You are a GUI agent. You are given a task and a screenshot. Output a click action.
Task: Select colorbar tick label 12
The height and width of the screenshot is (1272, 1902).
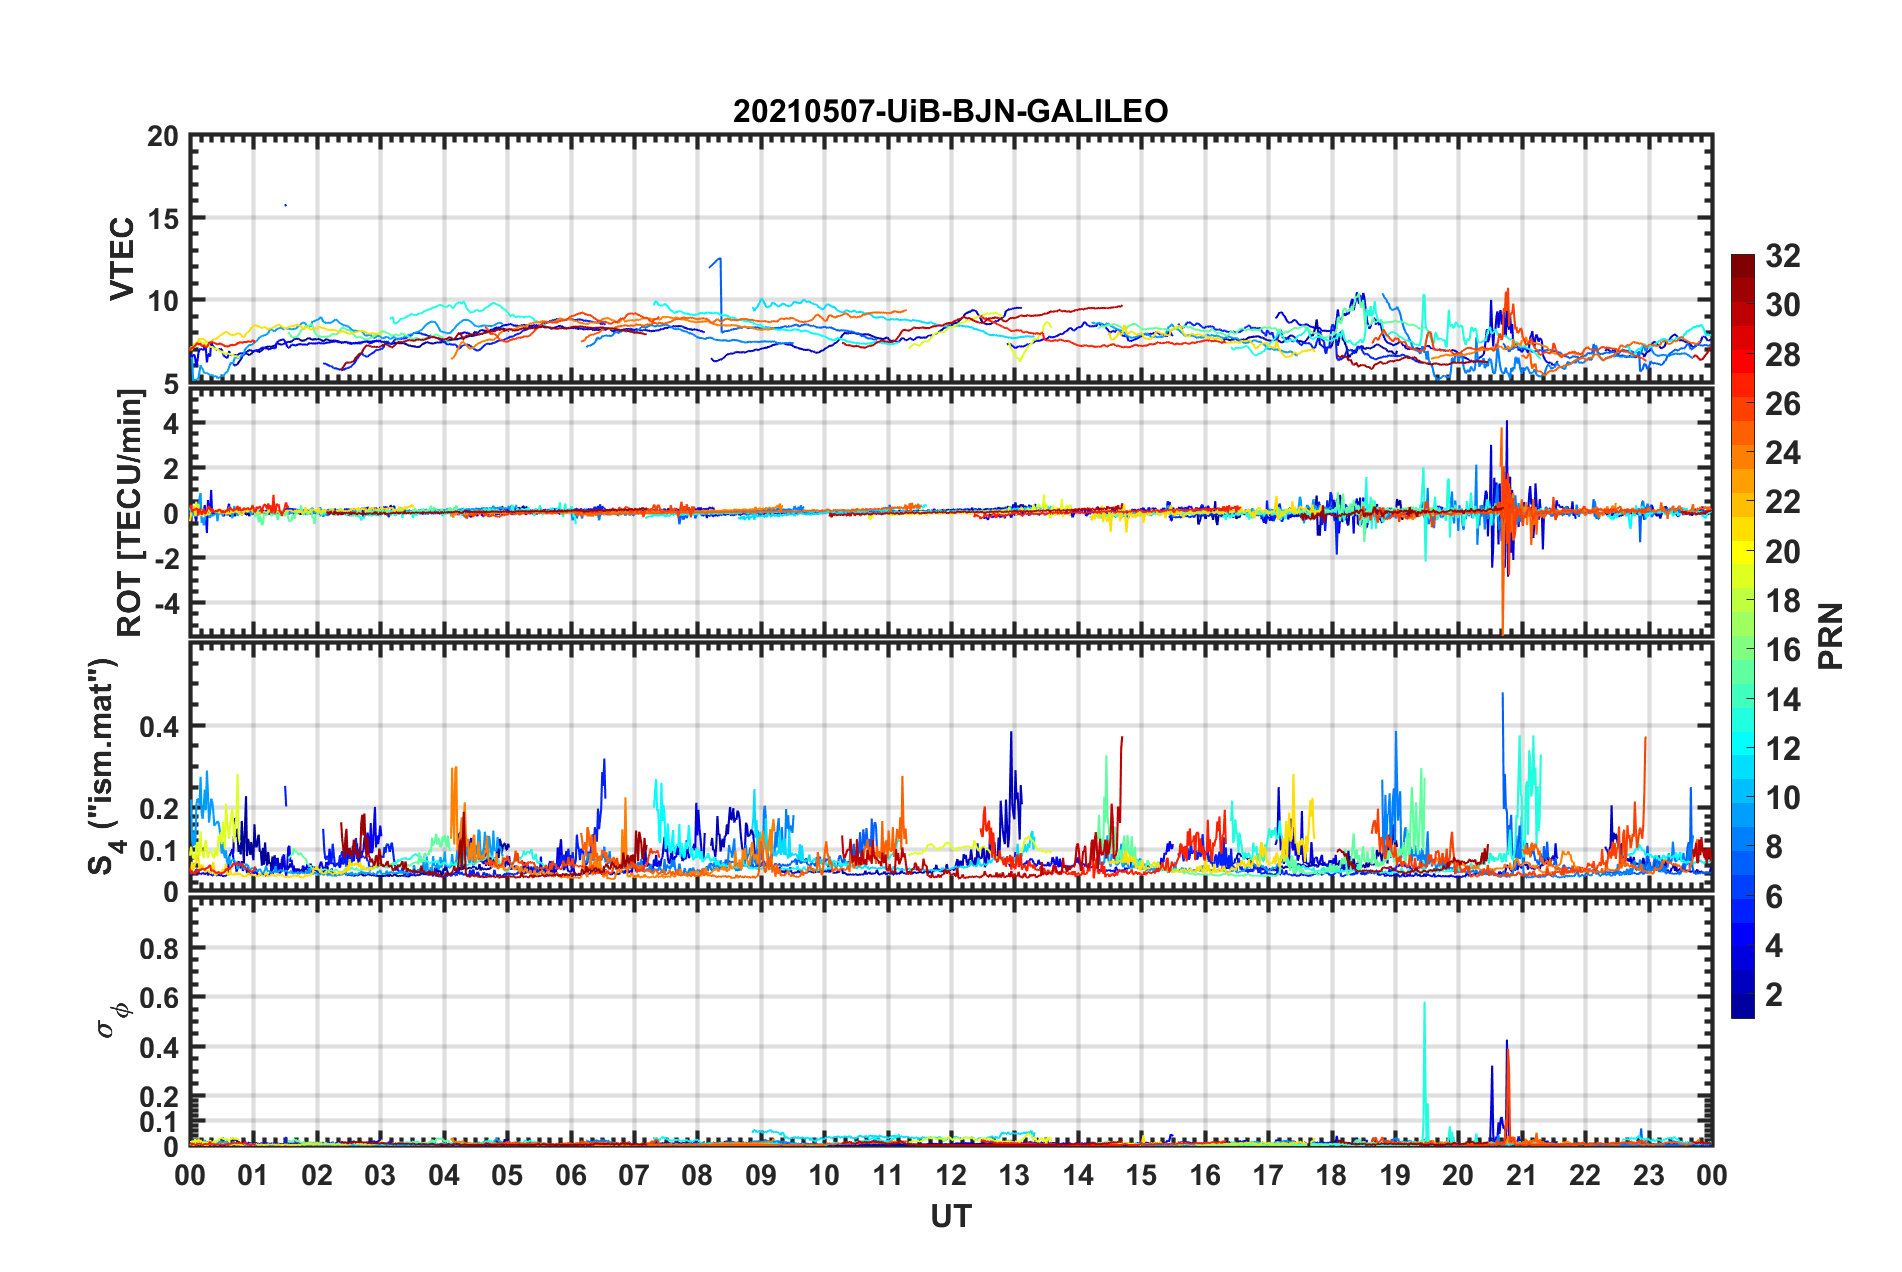coord(1783,749)
